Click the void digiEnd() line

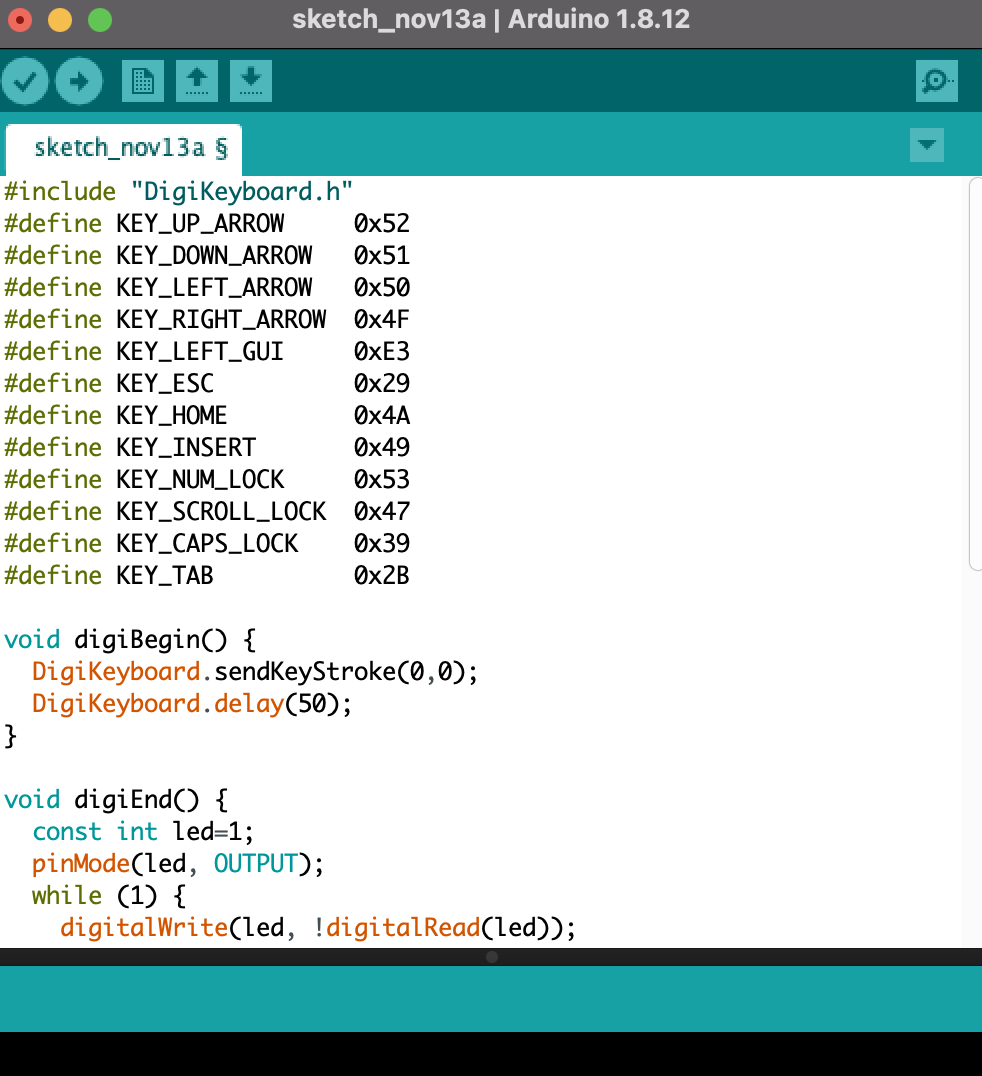point(116,800)
